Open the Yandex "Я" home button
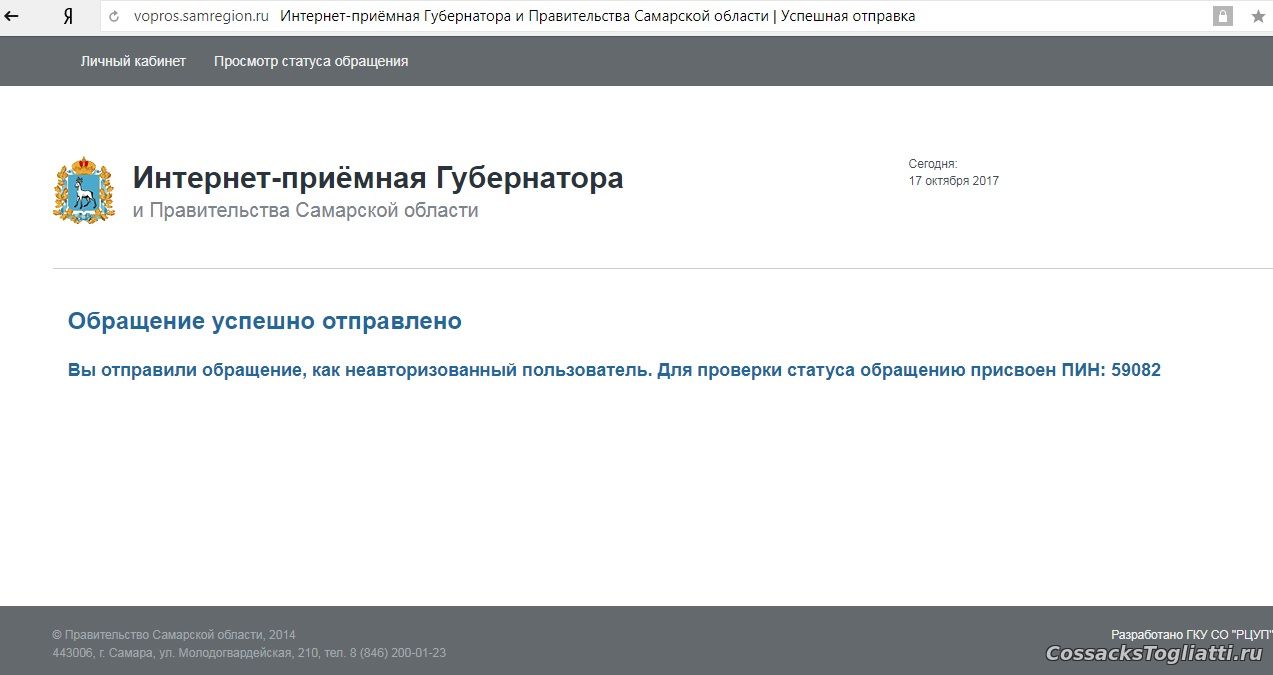Viewport: 1273px width, 675px height. coord(67,16)
